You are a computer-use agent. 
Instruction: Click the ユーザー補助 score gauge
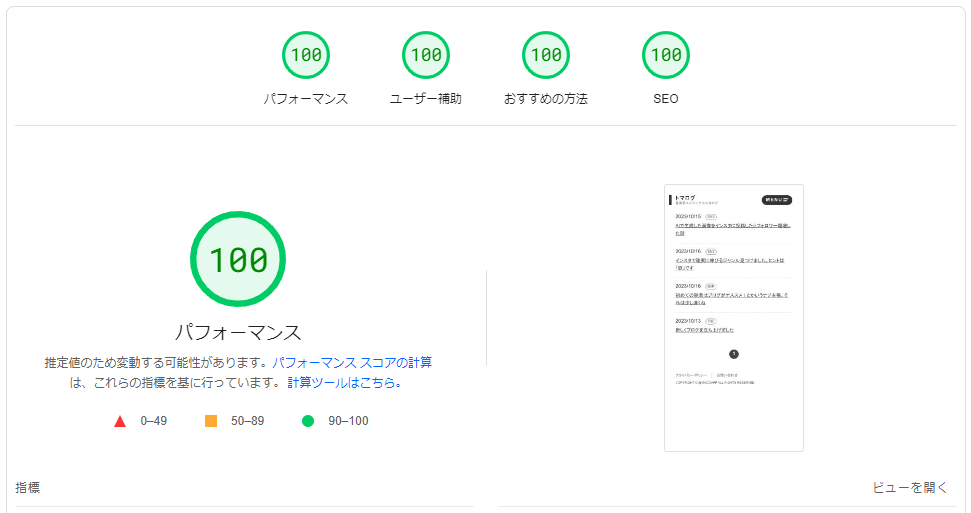pos(426,55)
